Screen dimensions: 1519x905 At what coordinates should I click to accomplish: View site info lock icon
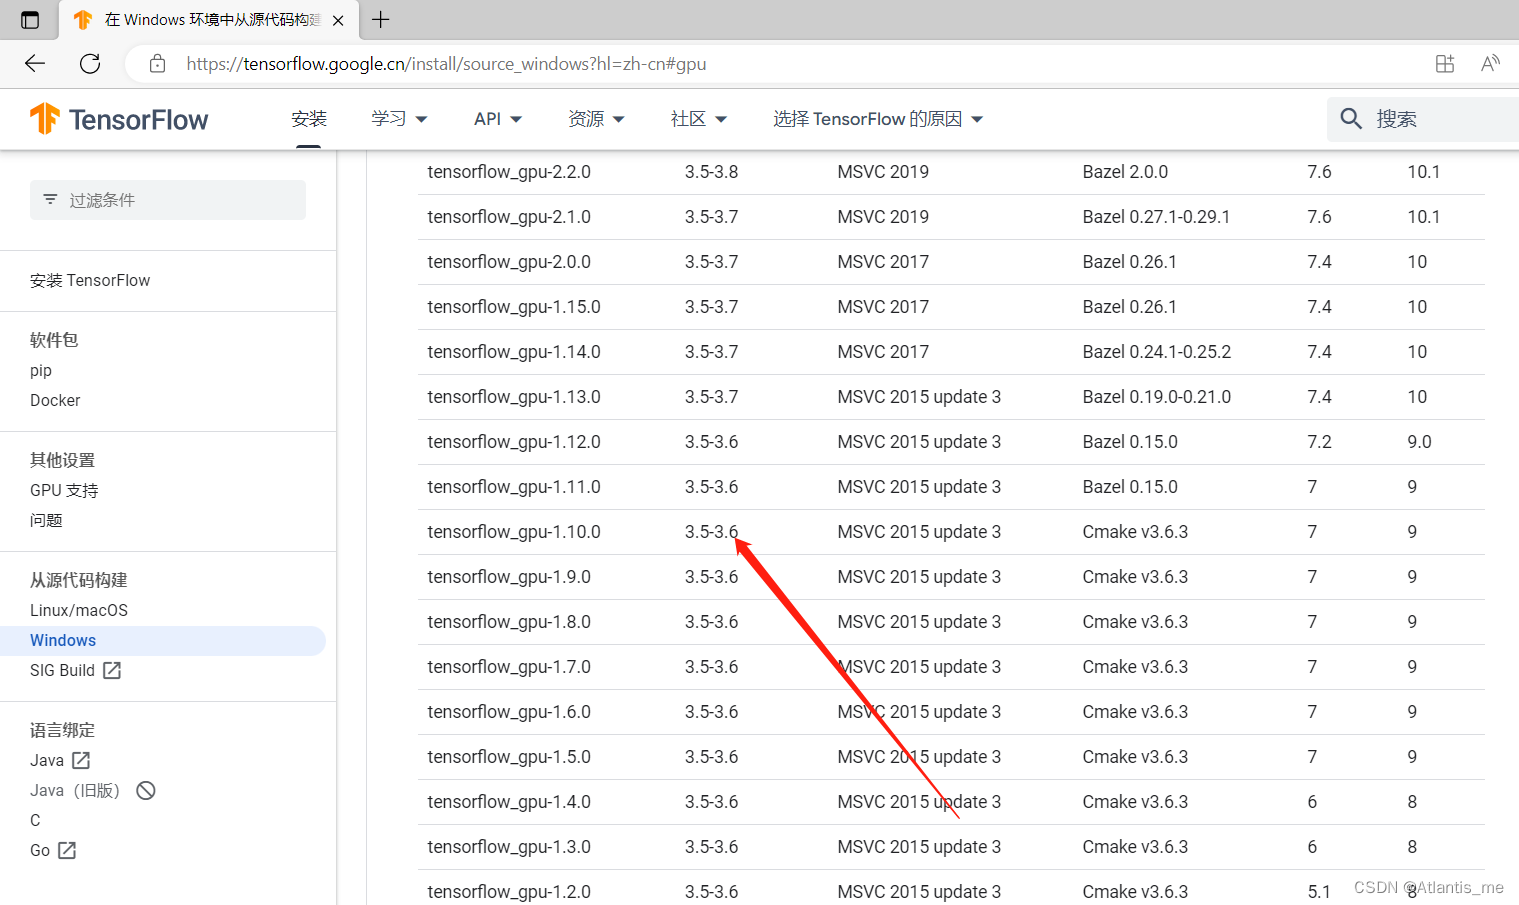click(x=157, y=64)
